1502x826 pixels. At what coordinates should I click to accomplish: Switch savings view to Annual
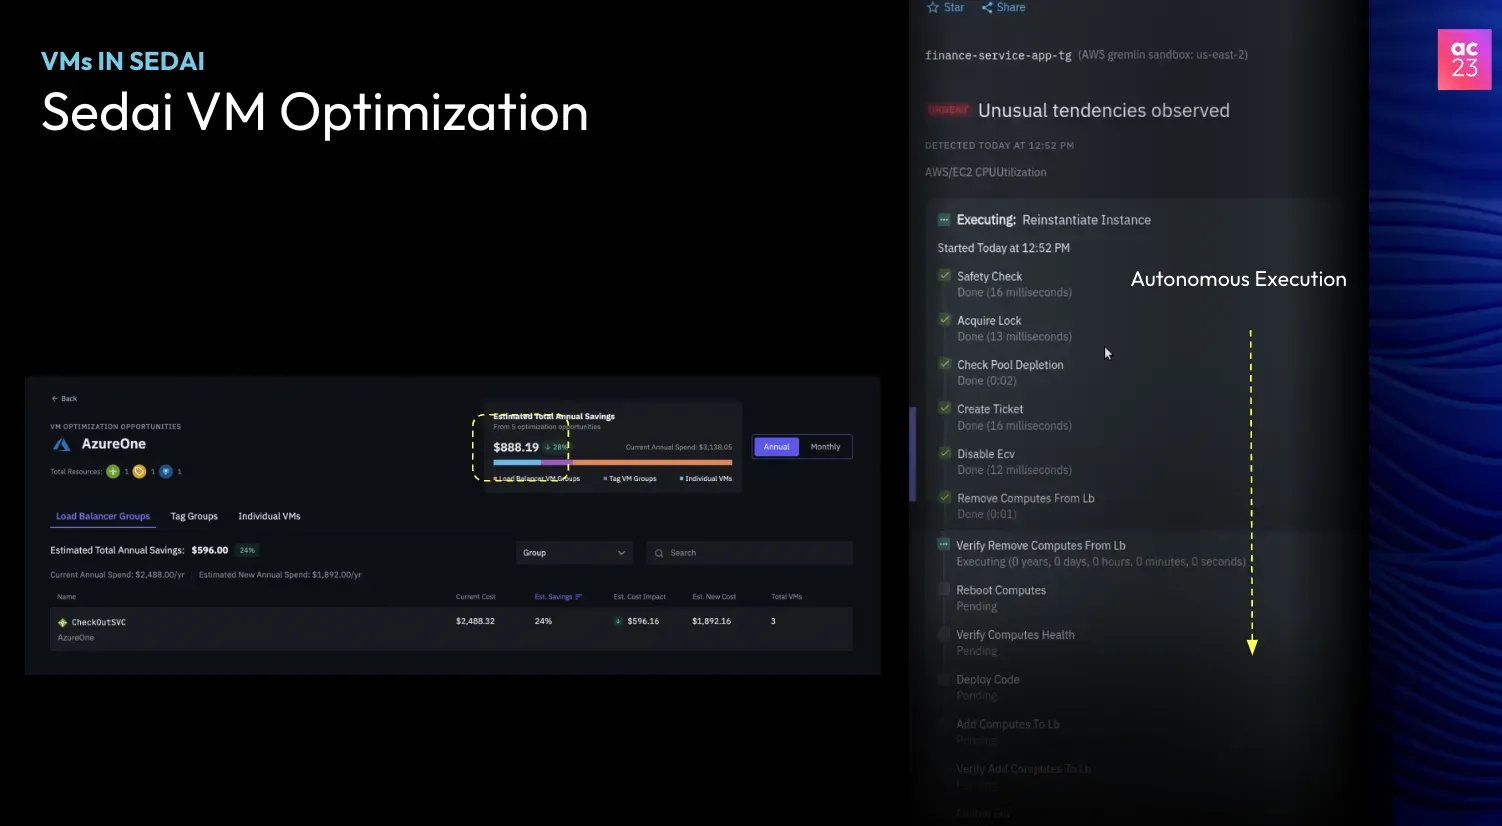click(x=777, y=447)
